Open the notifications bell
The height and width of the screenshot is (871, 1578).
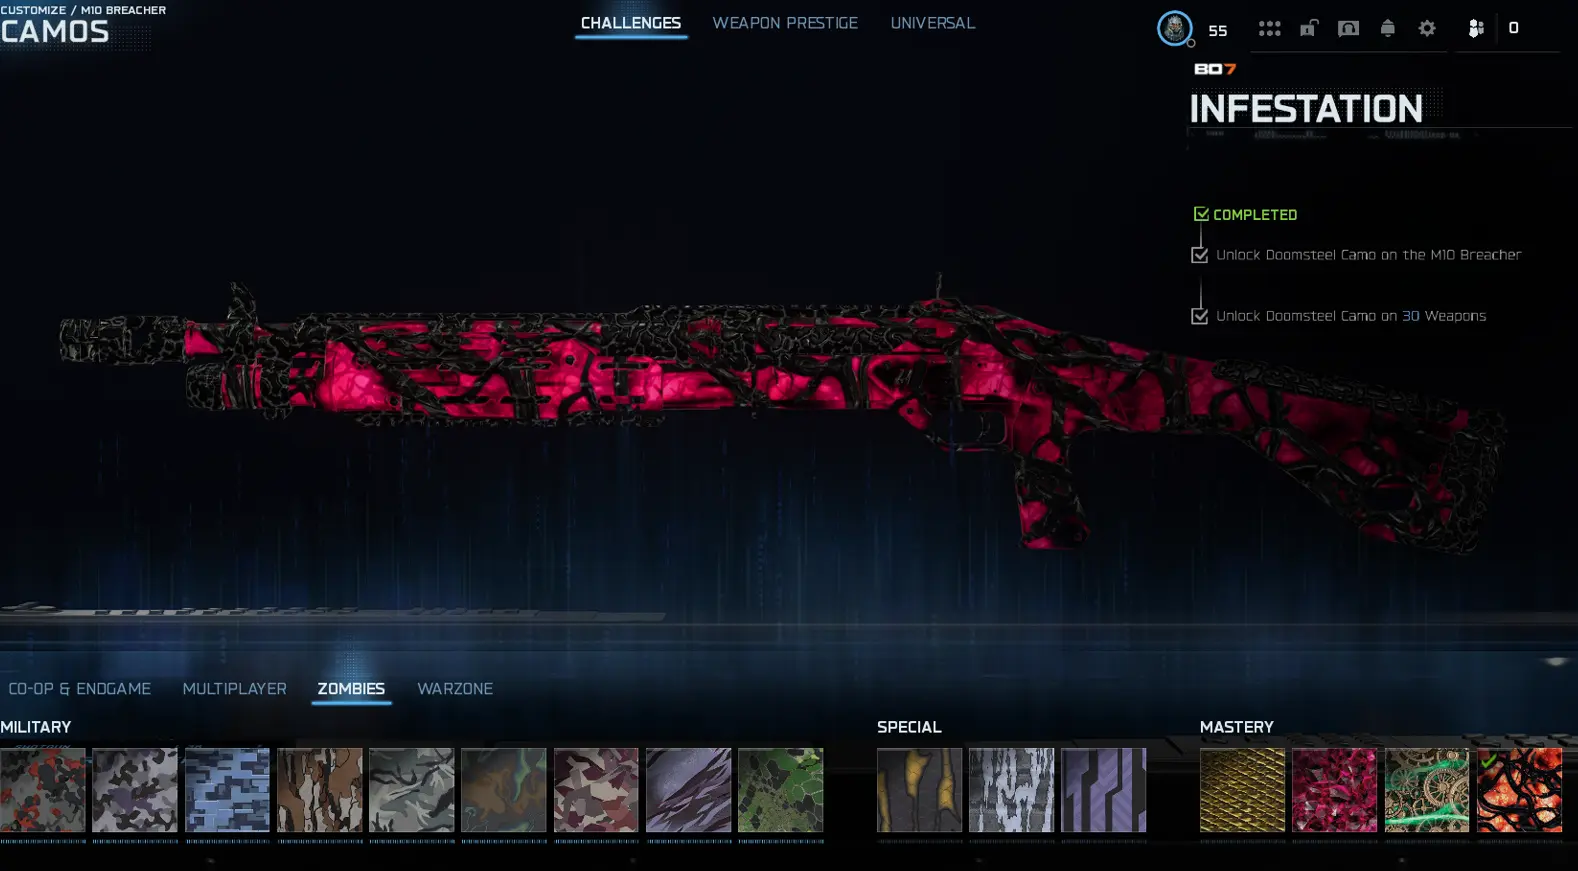(x=1387, y=28)
